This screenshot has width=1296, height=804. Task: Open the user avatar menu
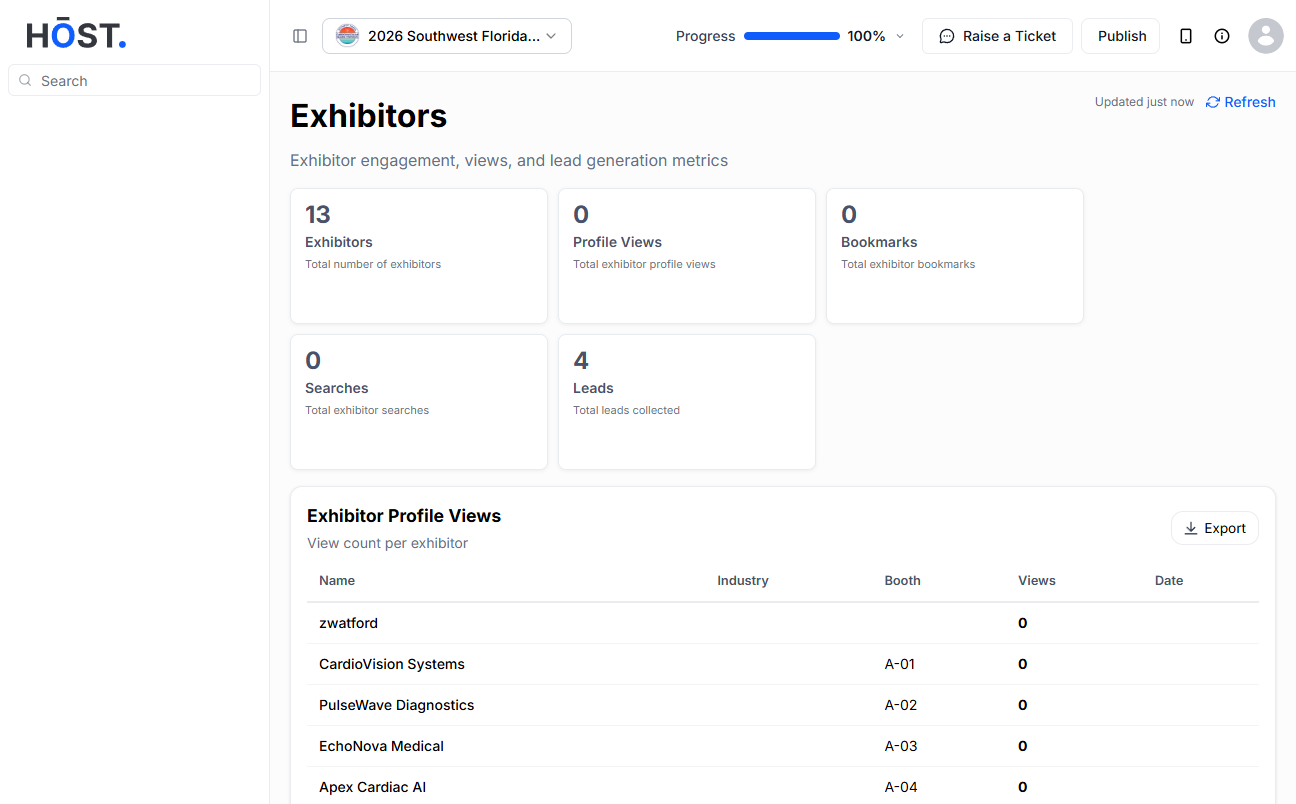point(1266,36)
